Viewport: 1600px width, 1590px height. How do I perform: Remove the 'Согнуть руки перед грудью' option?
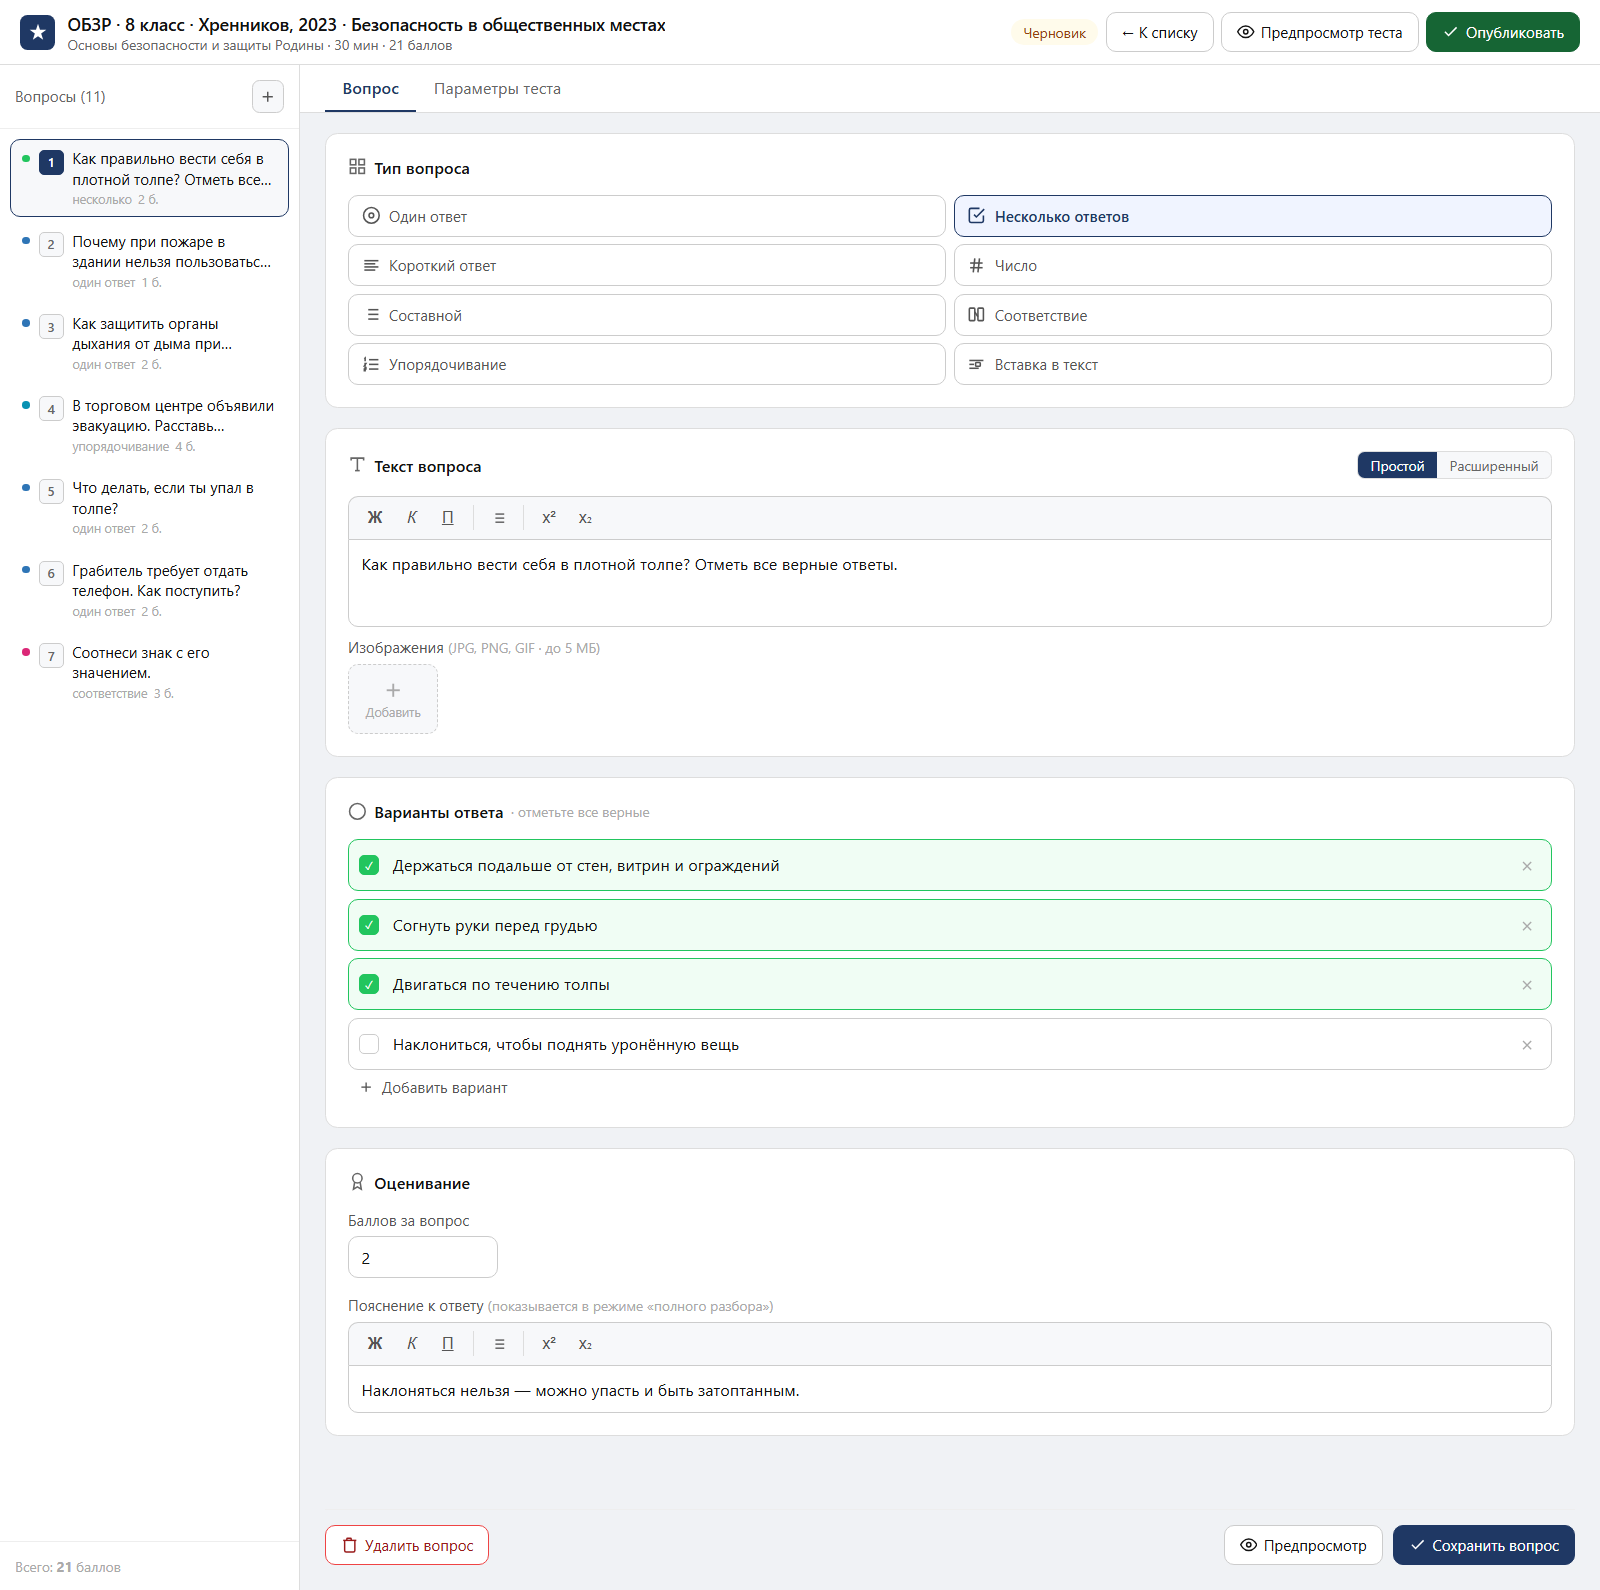point(1527,926)
